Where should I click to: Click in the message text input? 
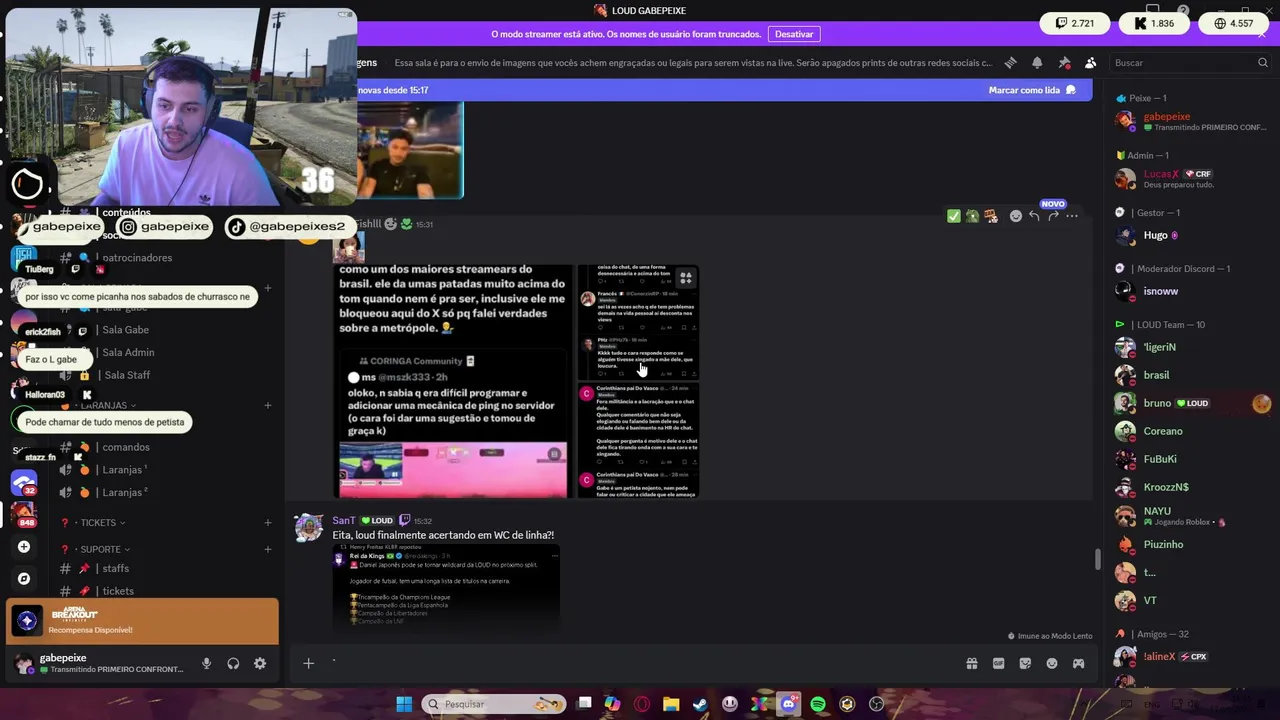click(640, 663)
